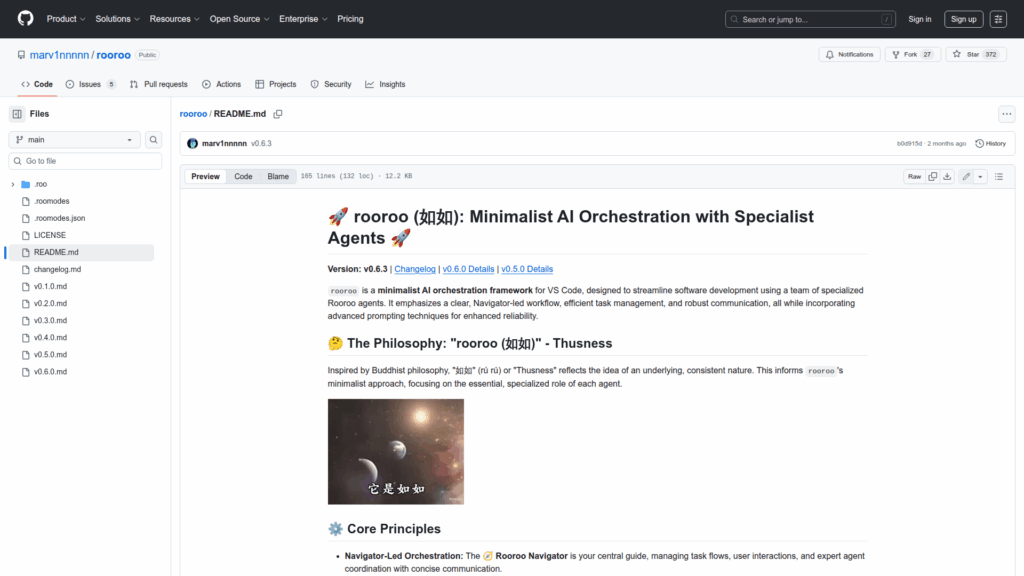The width and height of the screenshot is (1024, 576).
Task: Edit this file with pencil icon
Action: 966,176
